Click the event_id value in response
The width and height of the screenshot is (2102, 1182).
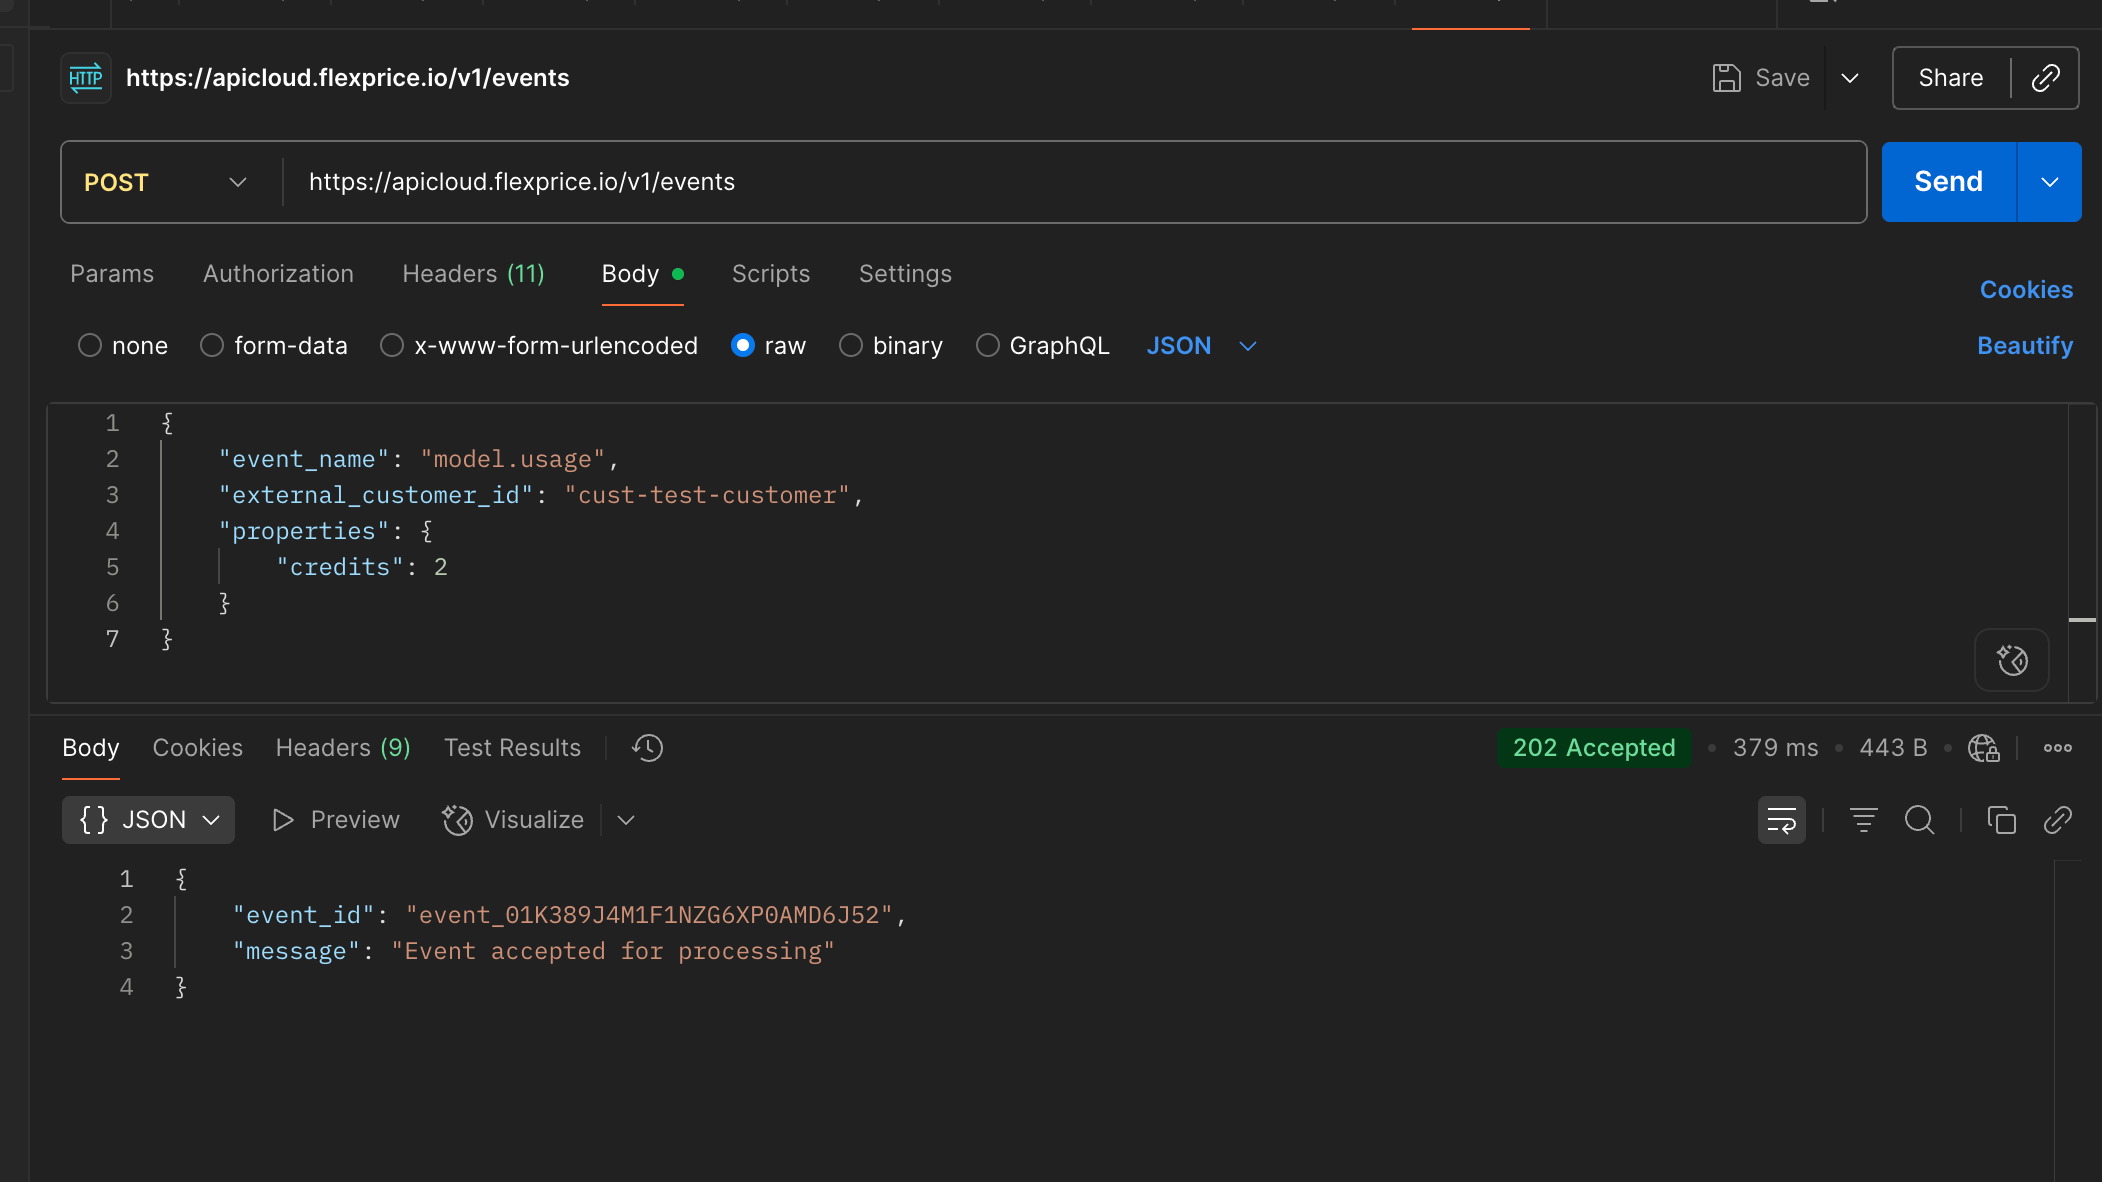[x=649, y=915]
